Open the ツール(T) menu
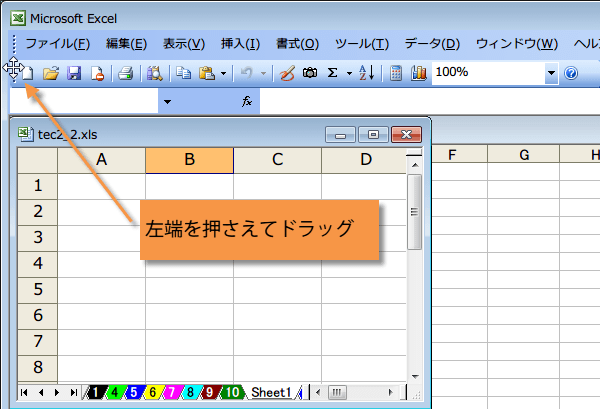Screen dimensions: 600x409 362,44
